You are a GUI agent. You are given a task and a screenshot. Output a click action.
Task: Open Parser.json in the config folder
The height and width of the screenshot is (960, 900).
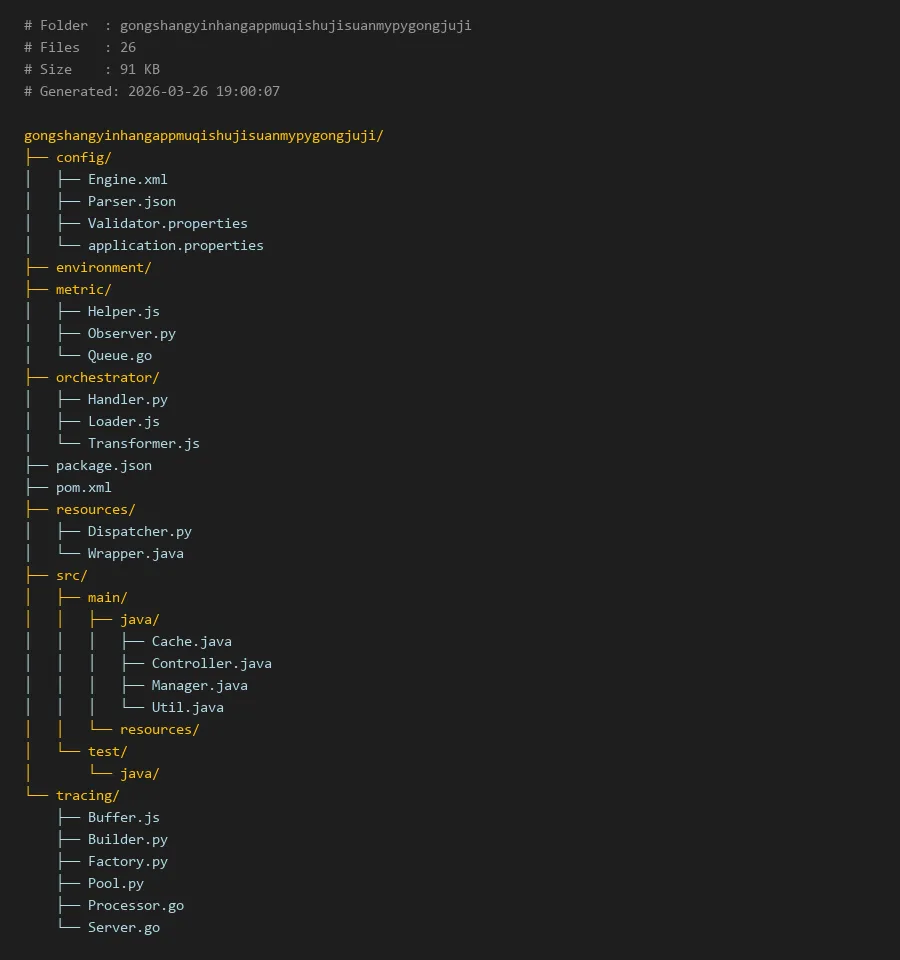click(131, 201)
